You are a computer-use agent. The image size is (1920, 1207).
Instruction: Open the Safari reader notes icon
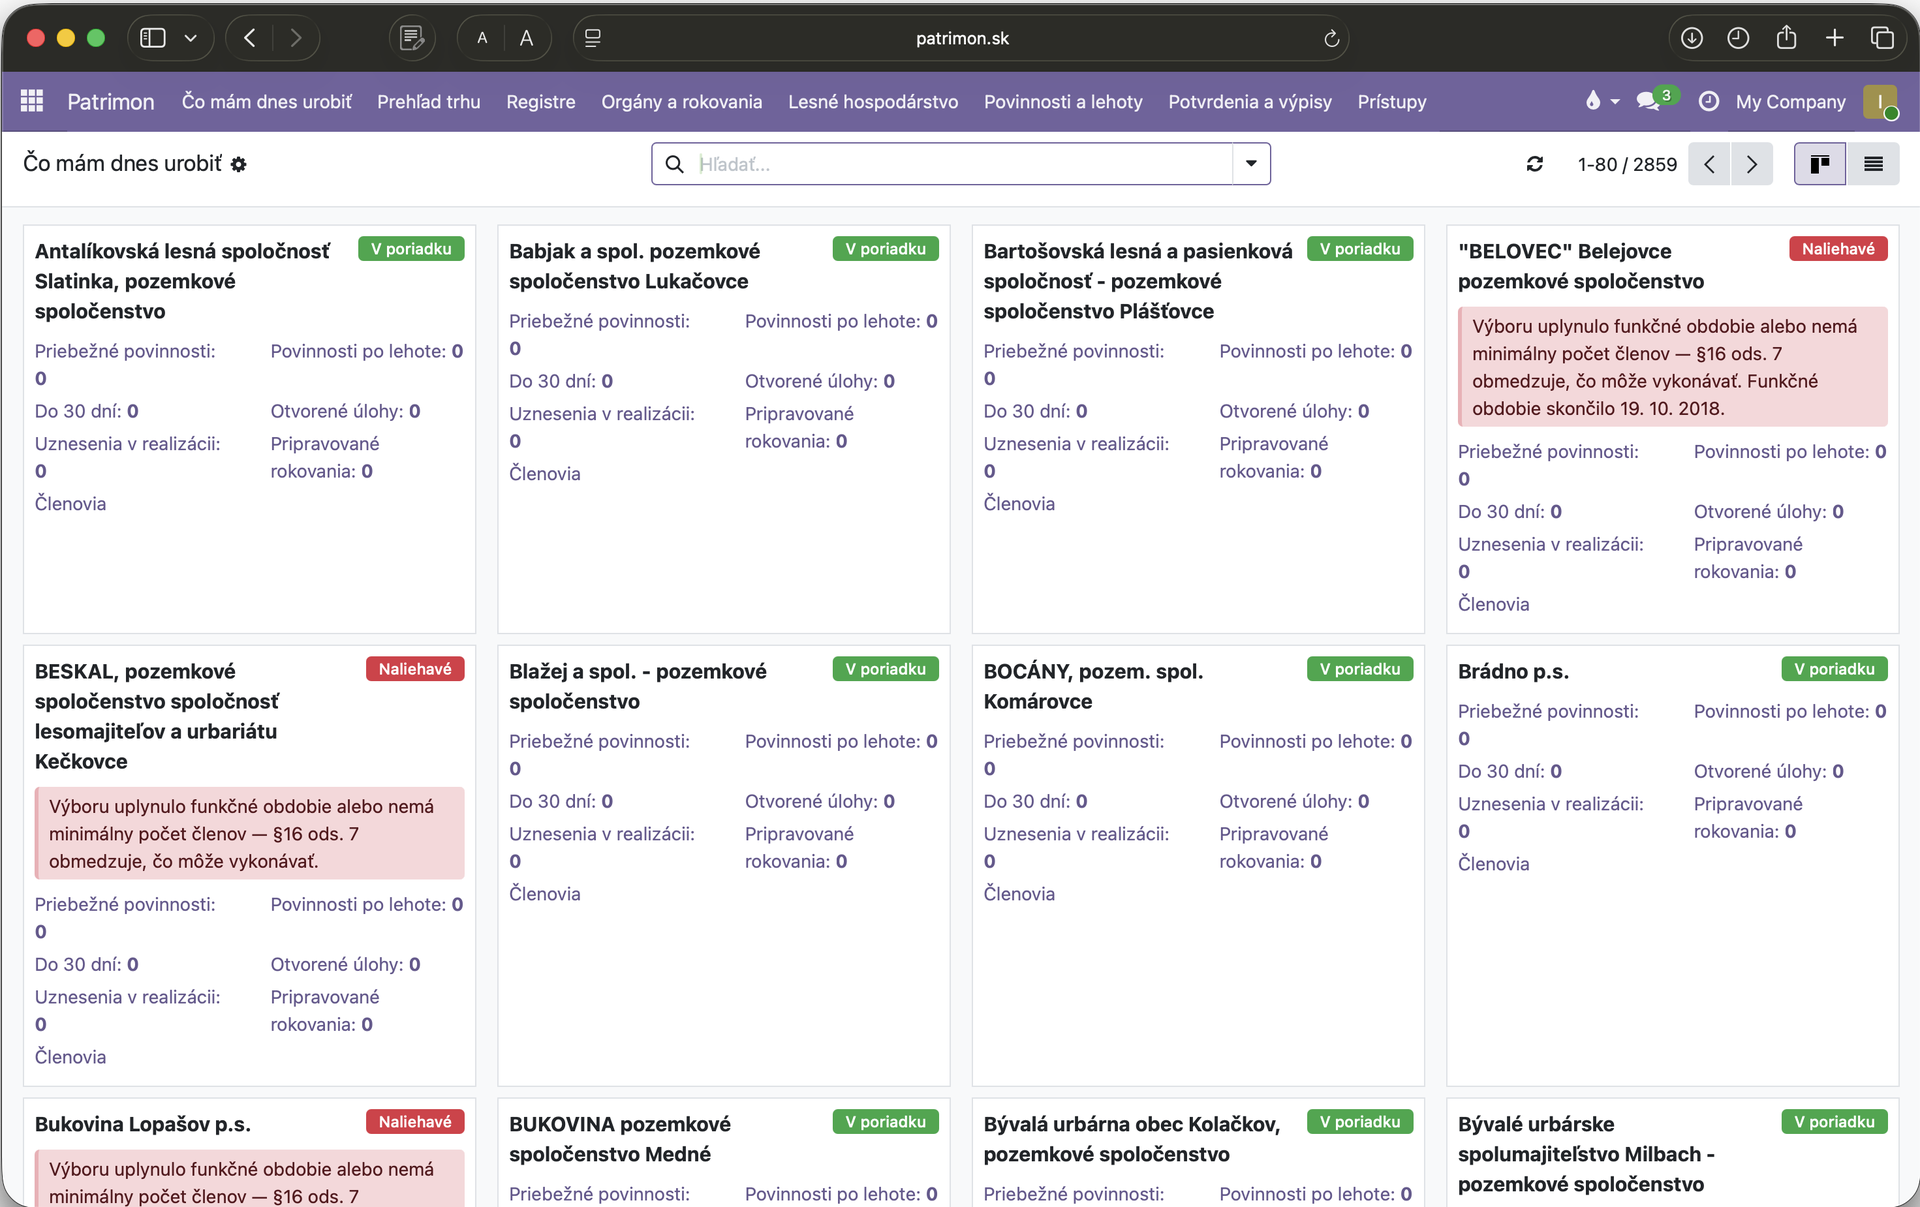click(x=411, y=38)
